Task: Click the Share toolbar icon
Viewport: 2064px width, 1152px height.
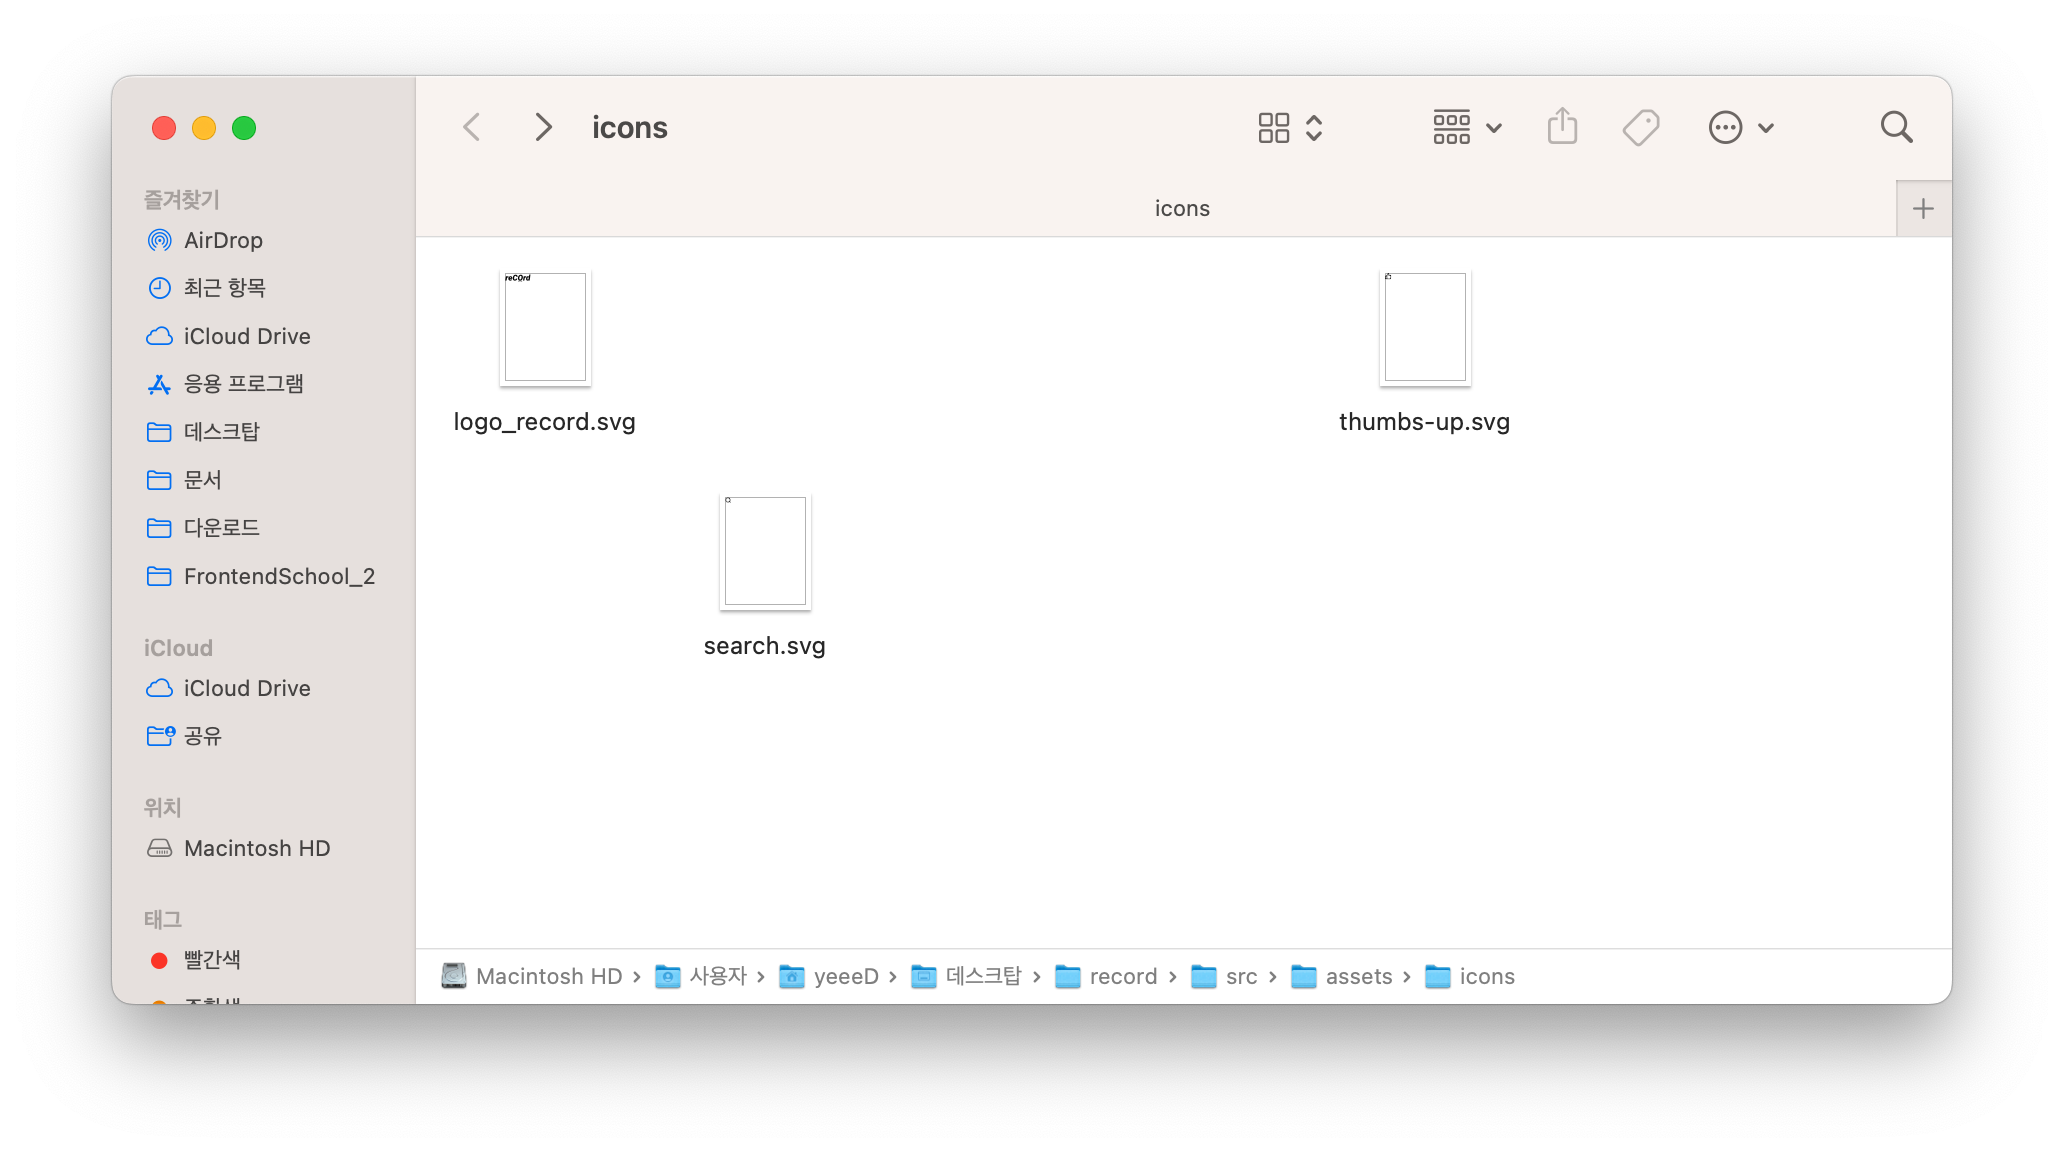Action: [x=1562, y=128]
